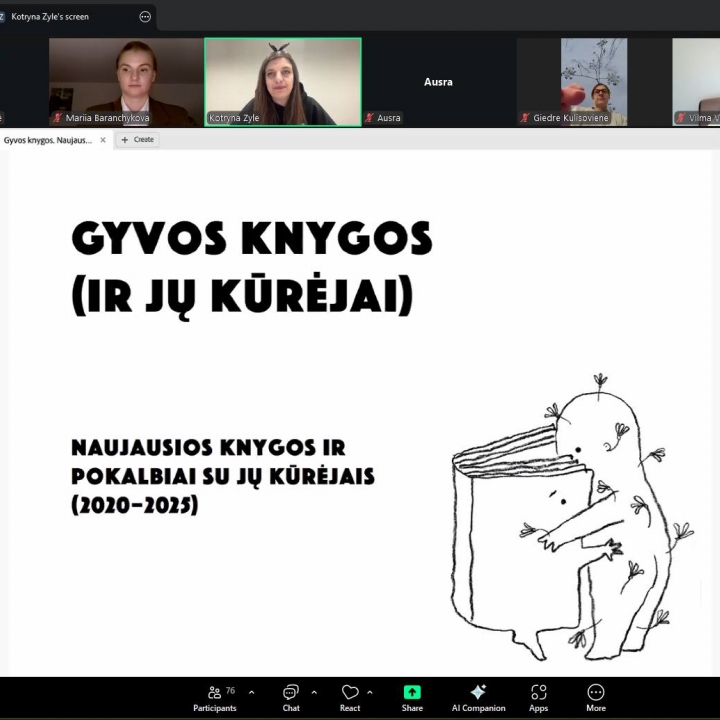720x720 pixels.
Task: Click the Create new tab button
Action: coord(138,140)
